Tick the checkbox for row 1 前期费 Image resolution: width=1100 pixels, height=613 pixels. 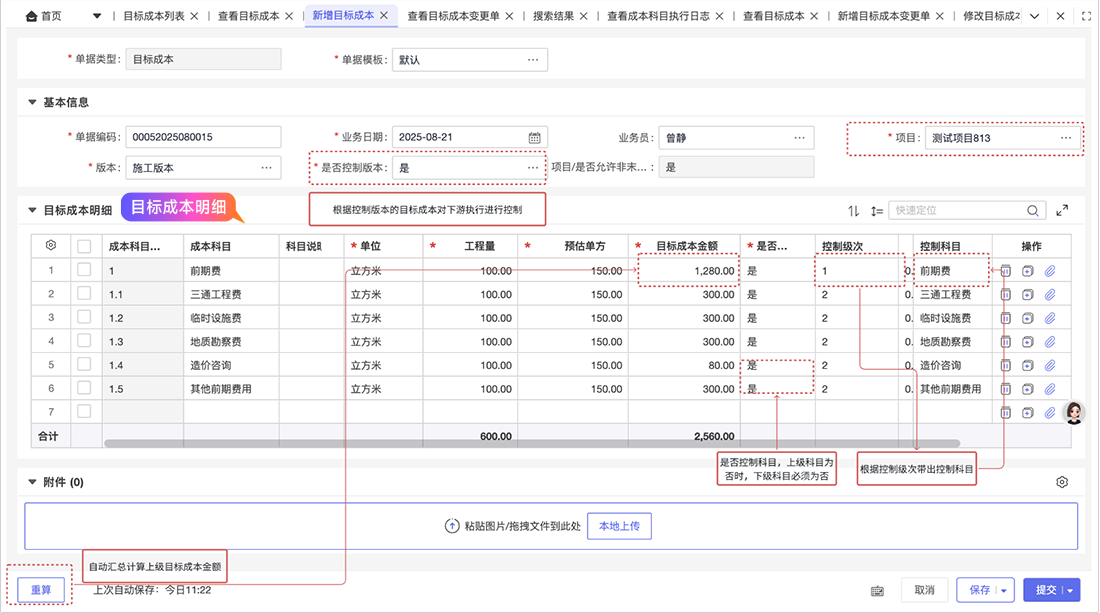pyautogui.click(x=85, y=270)
